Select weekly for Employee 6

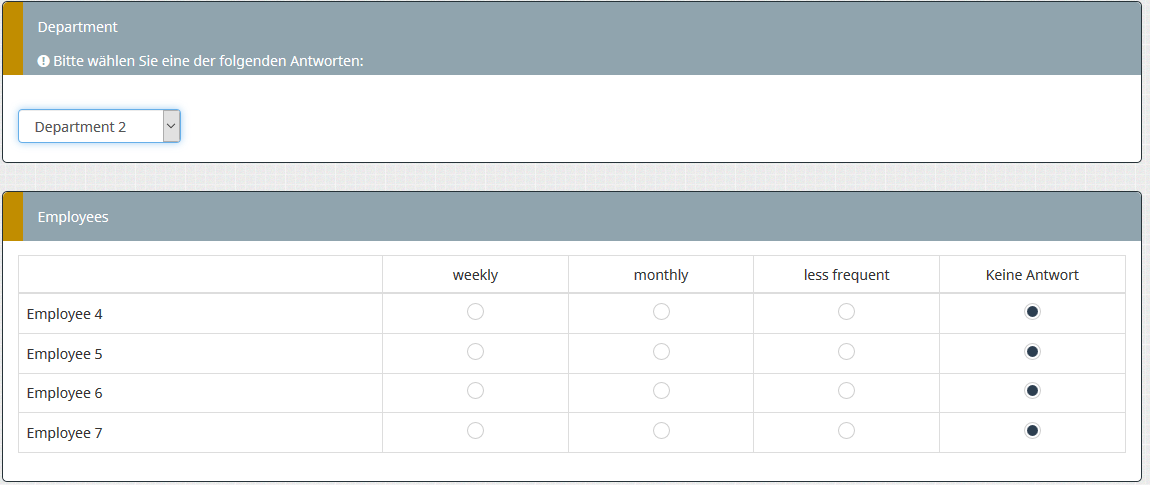pyautogui.click(x=475, y=391)
